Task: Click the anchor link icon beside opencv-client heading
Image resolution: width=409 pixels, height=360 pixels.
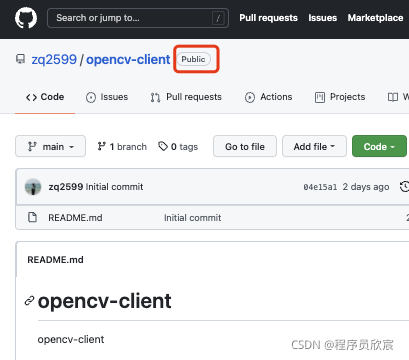Action: point(29,301)
